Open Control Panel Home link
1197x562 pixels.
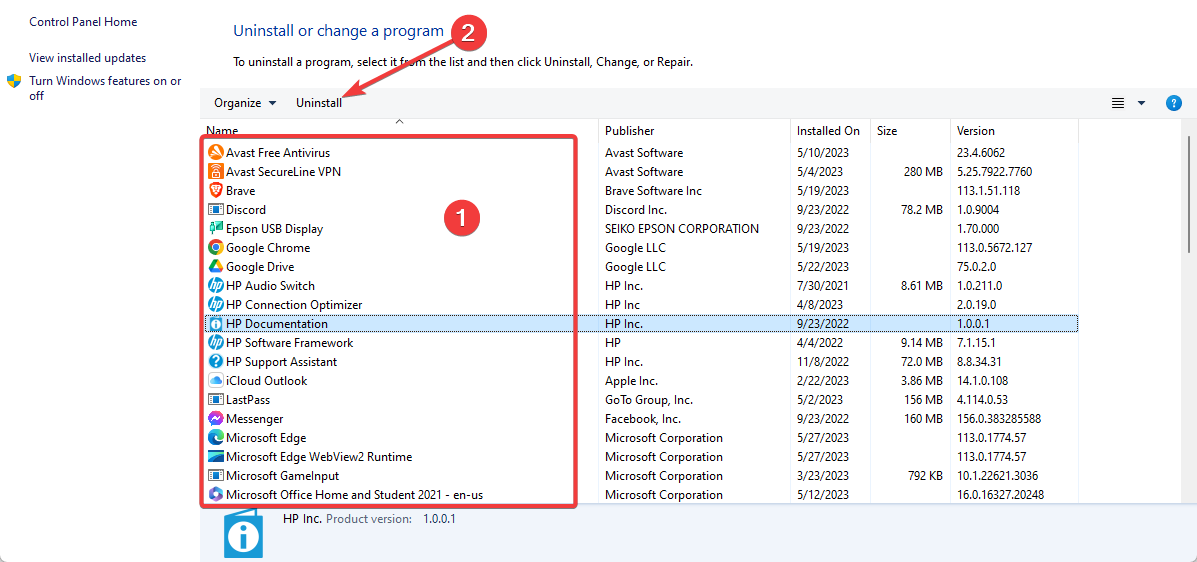(83, 21)
